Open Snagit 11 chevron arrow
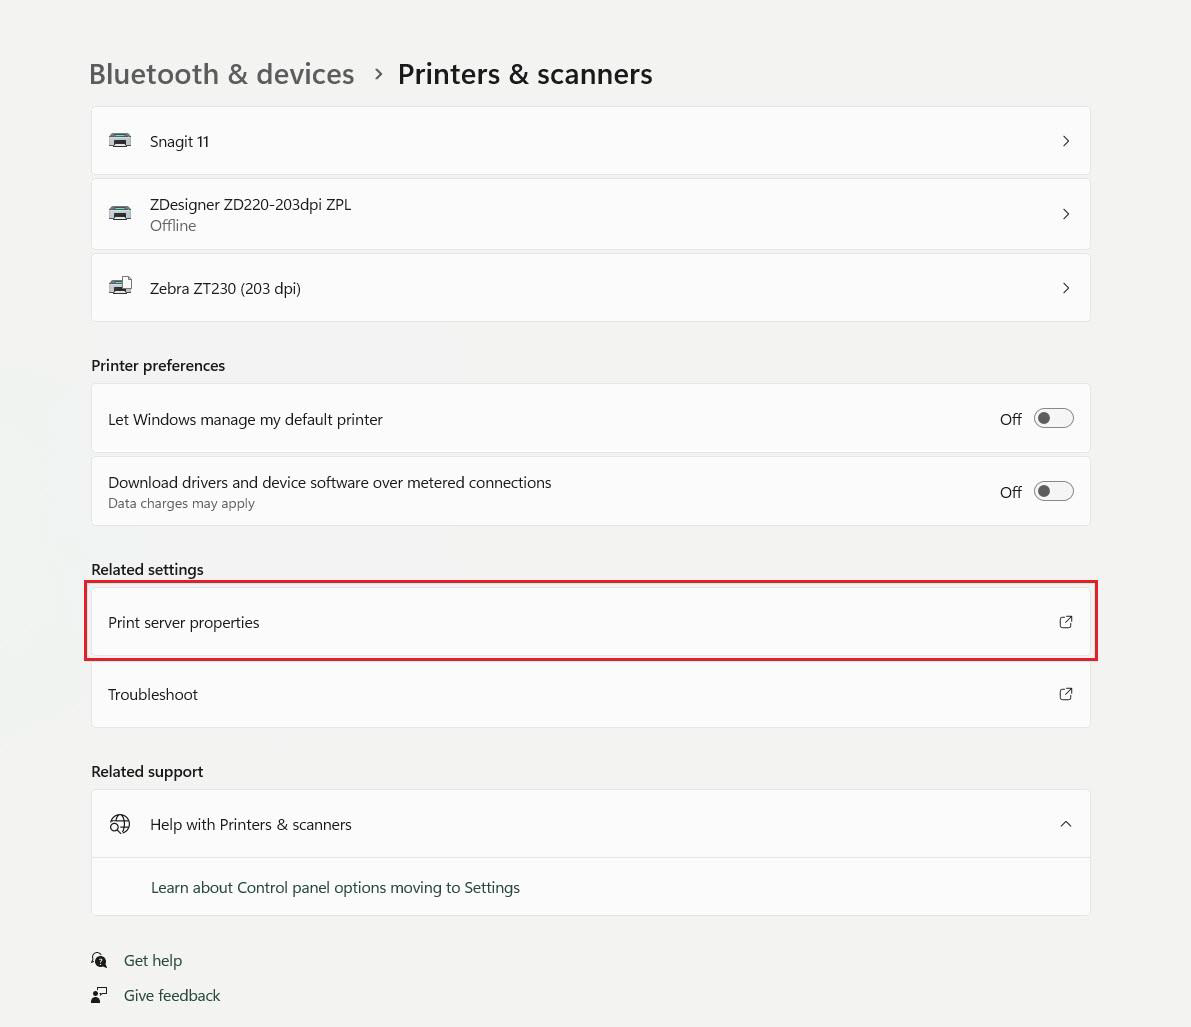This screenshot has height=1027, width=1191. tap(1066, 141)
